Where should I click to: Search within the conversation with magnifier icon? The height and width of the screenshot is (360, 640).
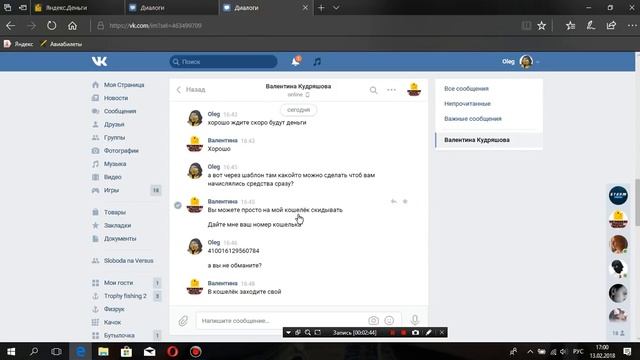click(x=373, y=90)
